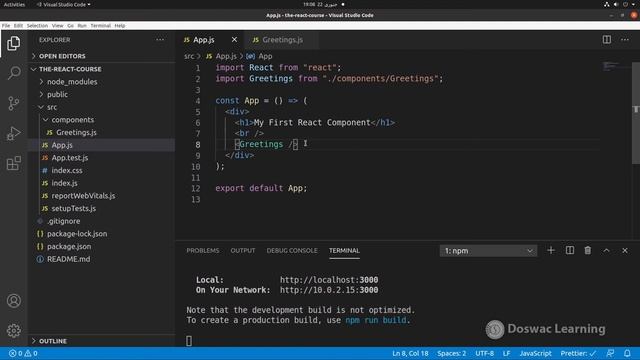Split the editor right
This screenshot has height=360, width=640.
click(607, 40)
